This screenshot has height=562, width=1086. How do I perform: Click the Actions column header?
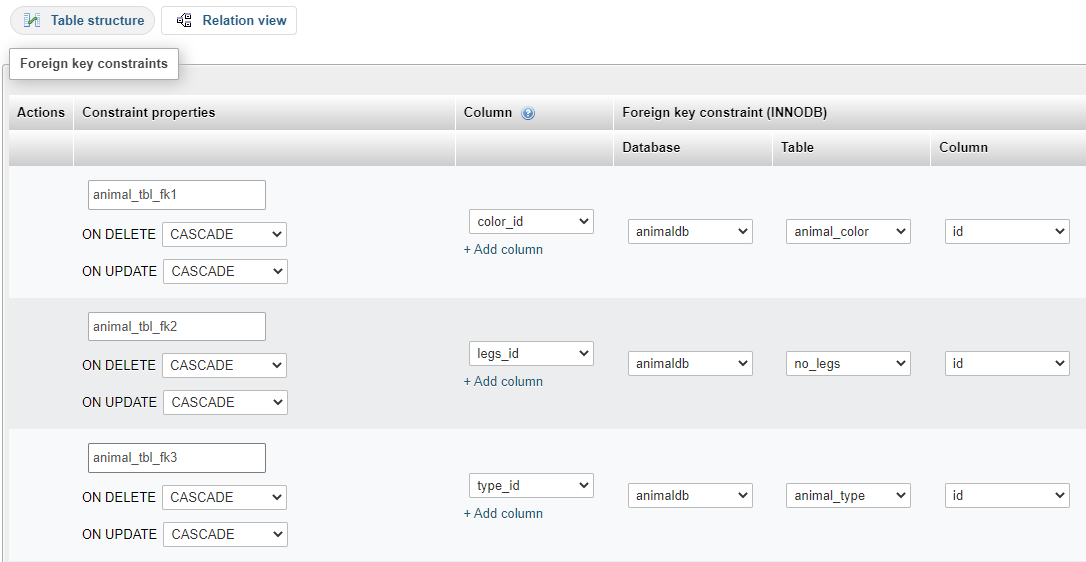tap(41, 112)
